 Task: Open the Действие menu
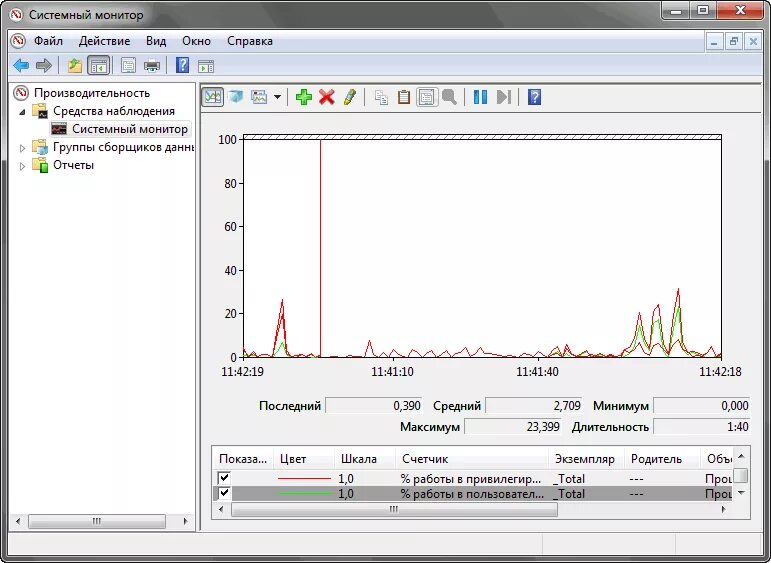click(104, 41)
